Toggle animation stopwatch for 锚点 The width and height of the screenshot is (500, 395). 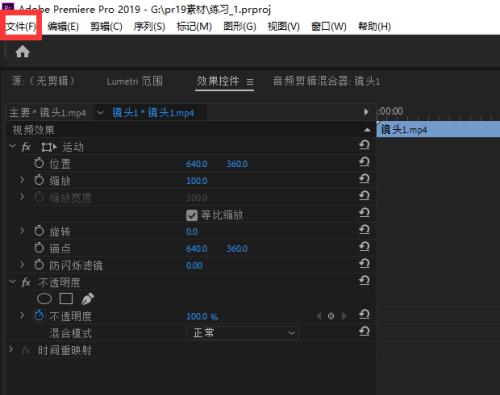pos(39,248)
